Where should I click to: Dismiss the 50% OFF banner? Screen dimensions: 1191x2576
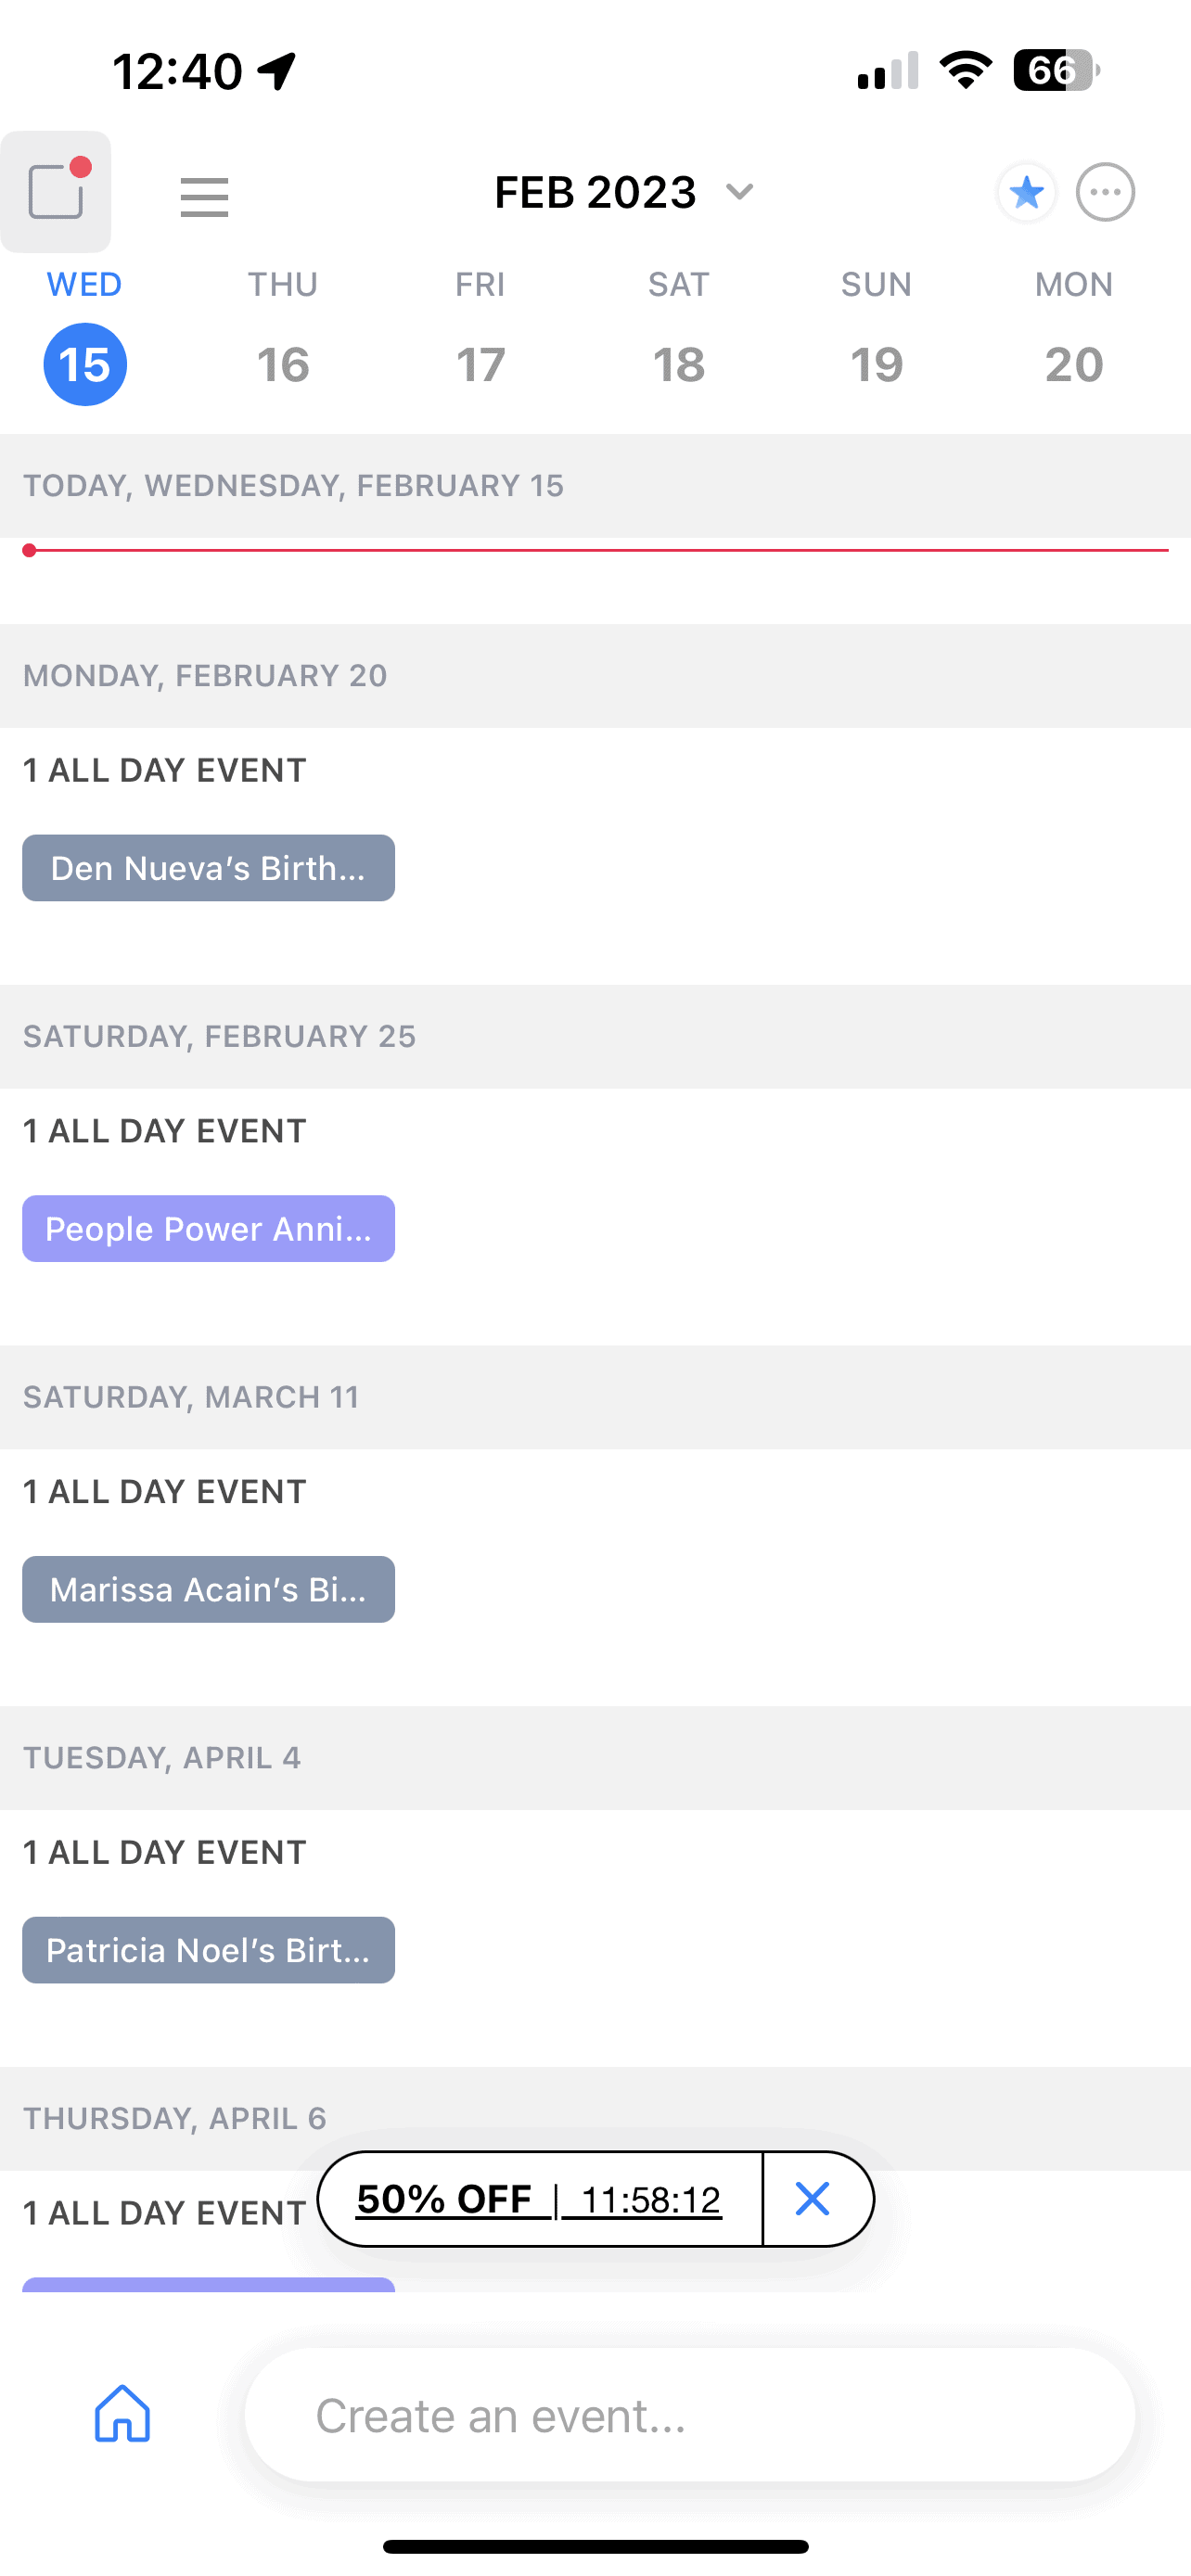[x=813, y=2198]
